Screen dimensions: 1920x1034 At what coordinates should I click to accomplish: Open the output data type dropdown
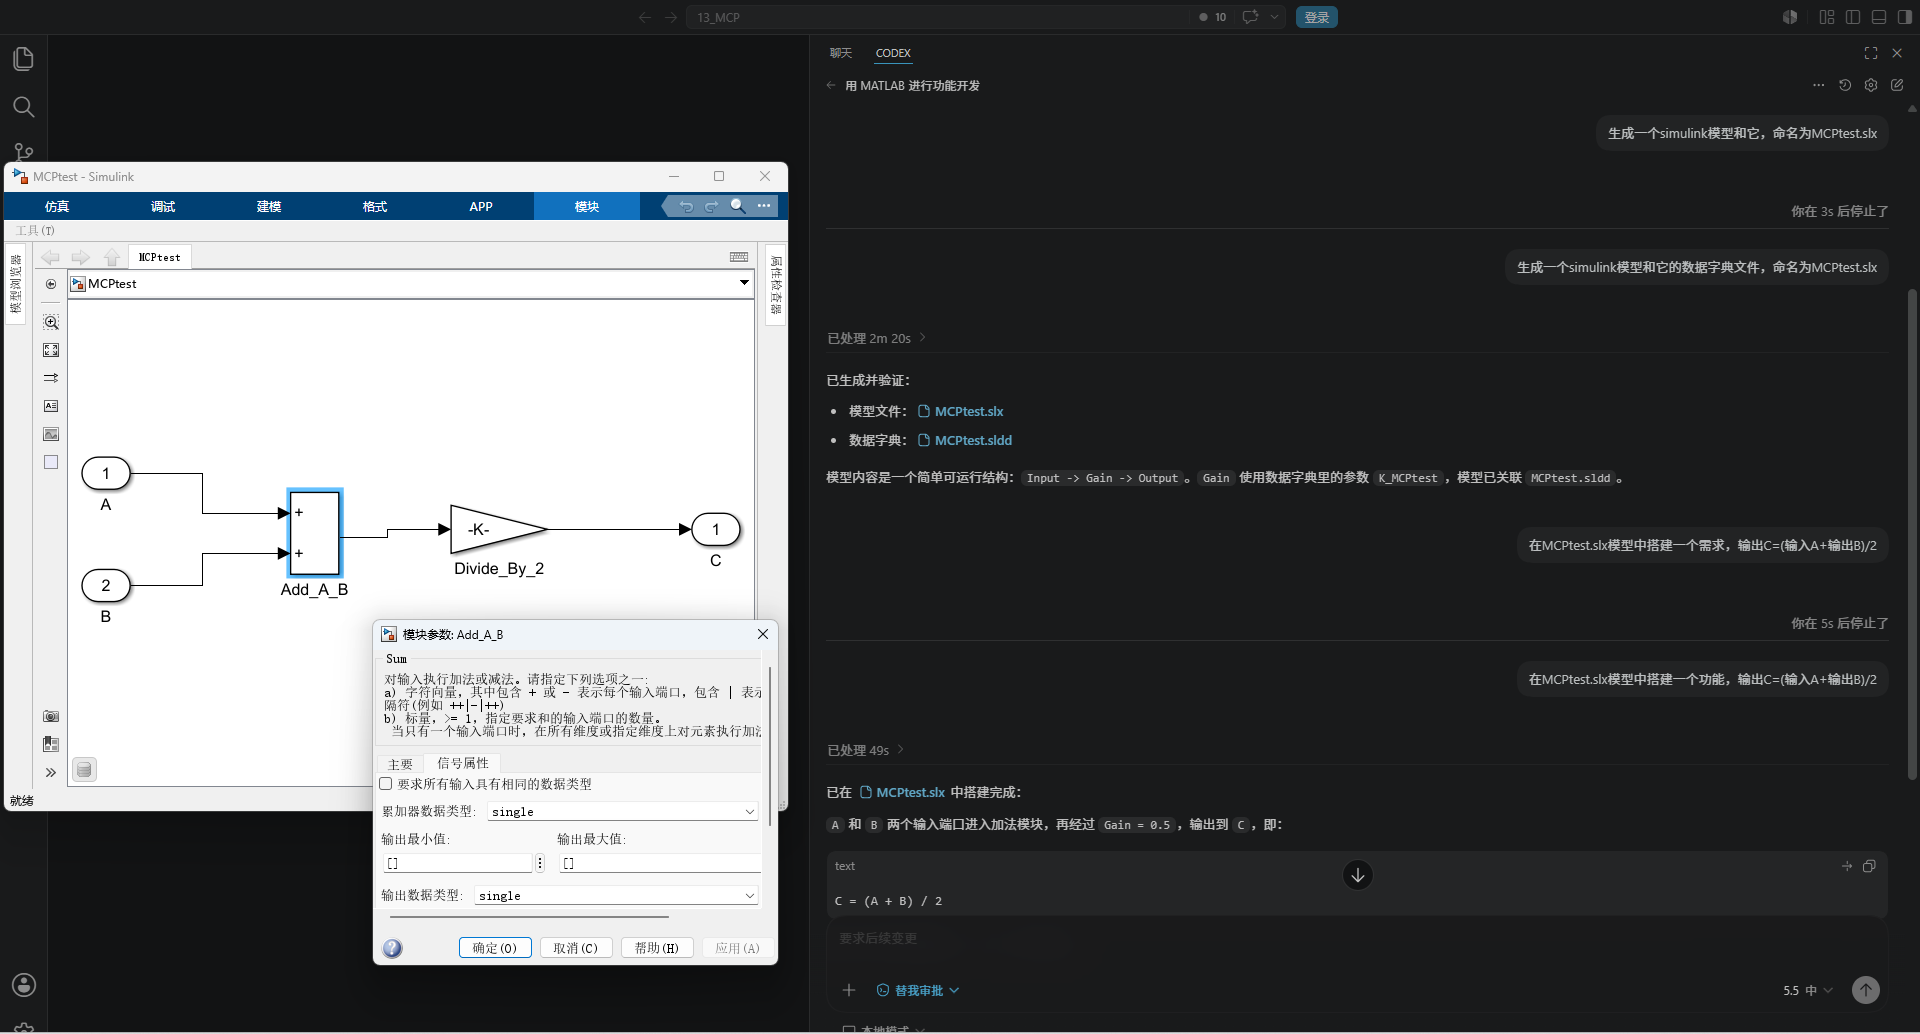click(617, 896)
